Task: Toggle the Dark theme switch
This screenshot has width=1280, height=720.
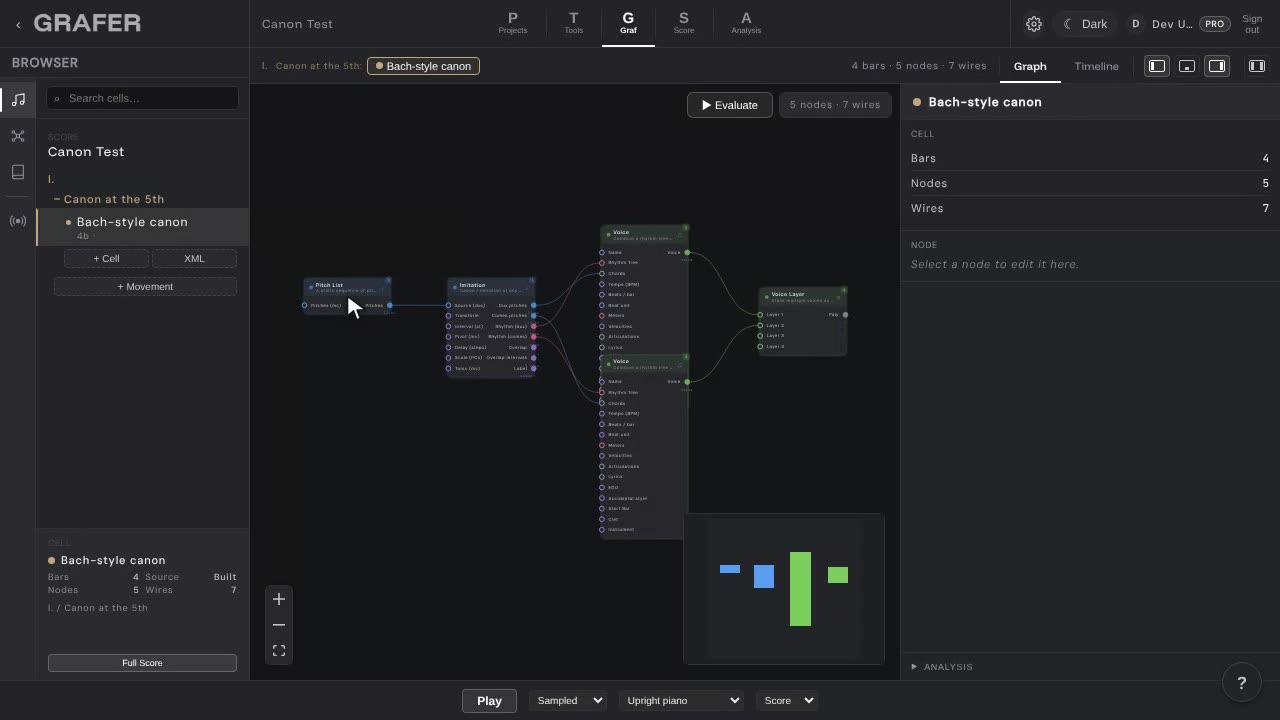Action: click(1085, 24)
